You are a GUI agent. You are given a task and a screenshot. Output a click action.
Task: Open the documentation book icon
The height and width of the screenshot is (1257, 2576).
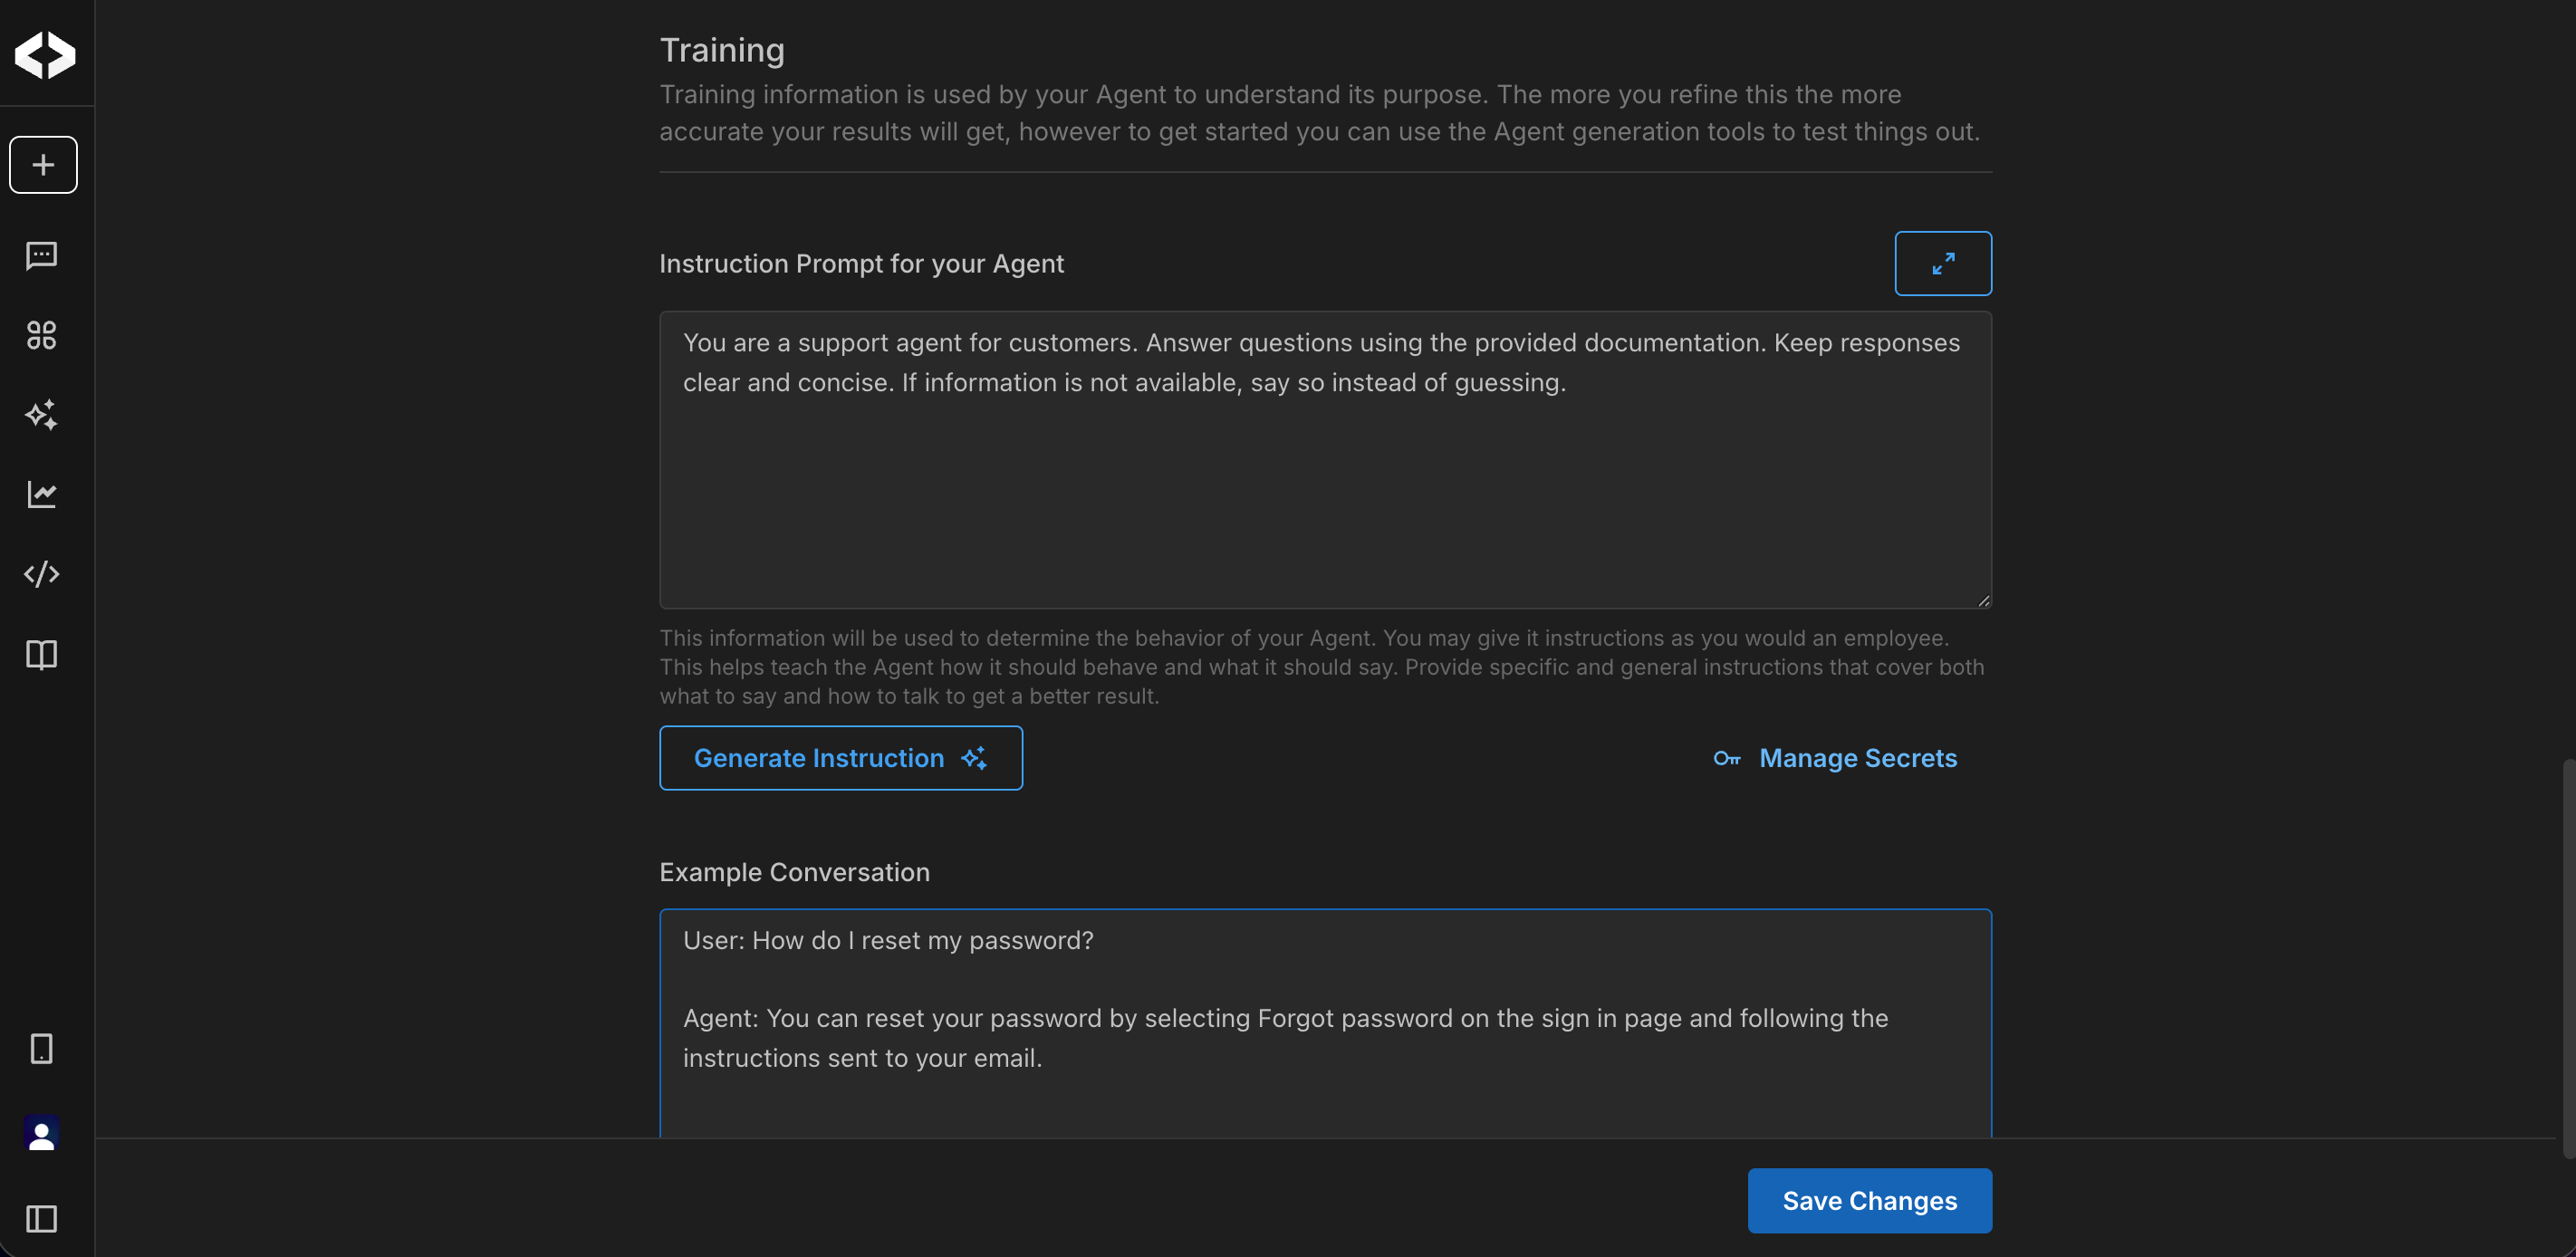click(41, 655)
